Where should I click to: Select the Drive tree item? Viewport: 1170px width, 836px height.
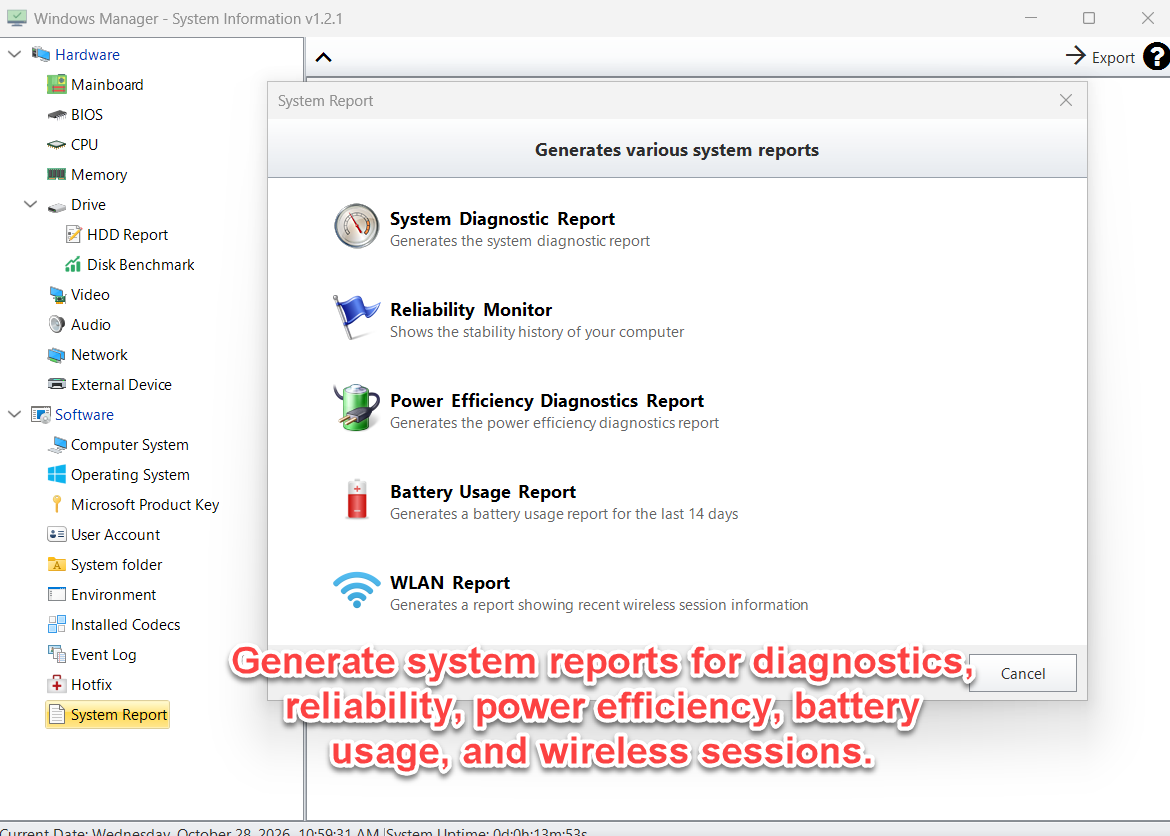tap(88, 205)
